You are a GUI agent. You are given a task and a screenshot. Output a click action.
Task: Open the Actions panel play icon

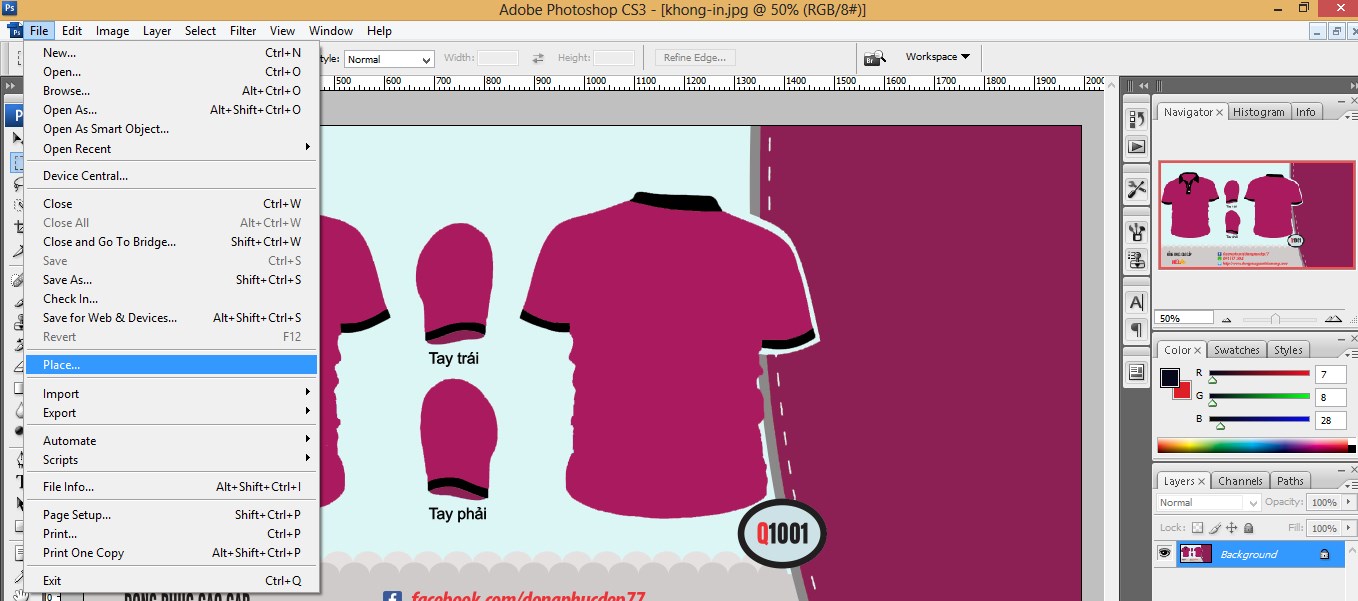[x=1136, y=147]
